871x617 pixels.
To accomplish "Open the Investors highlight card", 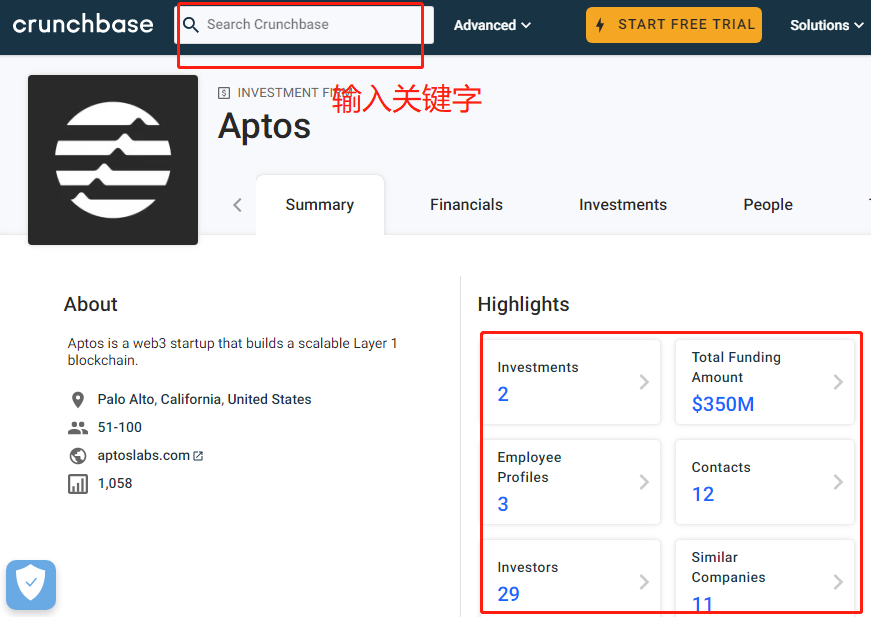I will (572, 578).
